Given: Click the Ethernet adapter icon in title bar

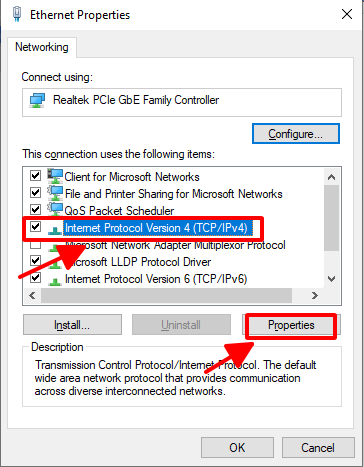Looking at the screenshot, I should [x=17, y=14].
